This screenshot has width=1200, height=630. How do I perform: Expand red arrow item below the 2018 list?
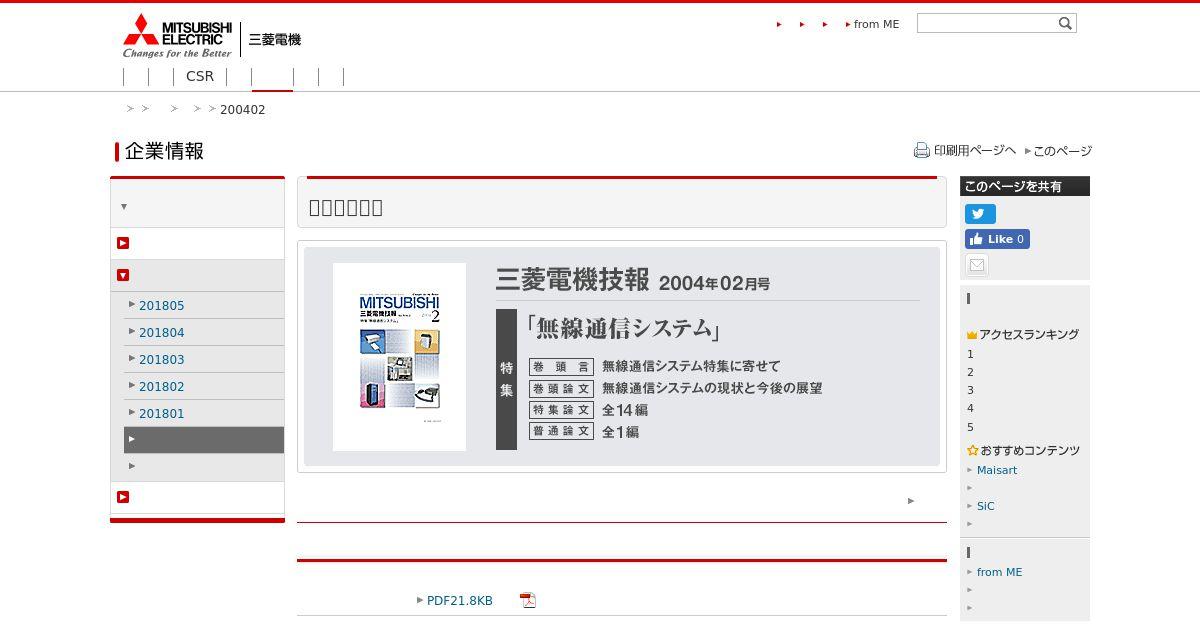(x=123, y=497)
